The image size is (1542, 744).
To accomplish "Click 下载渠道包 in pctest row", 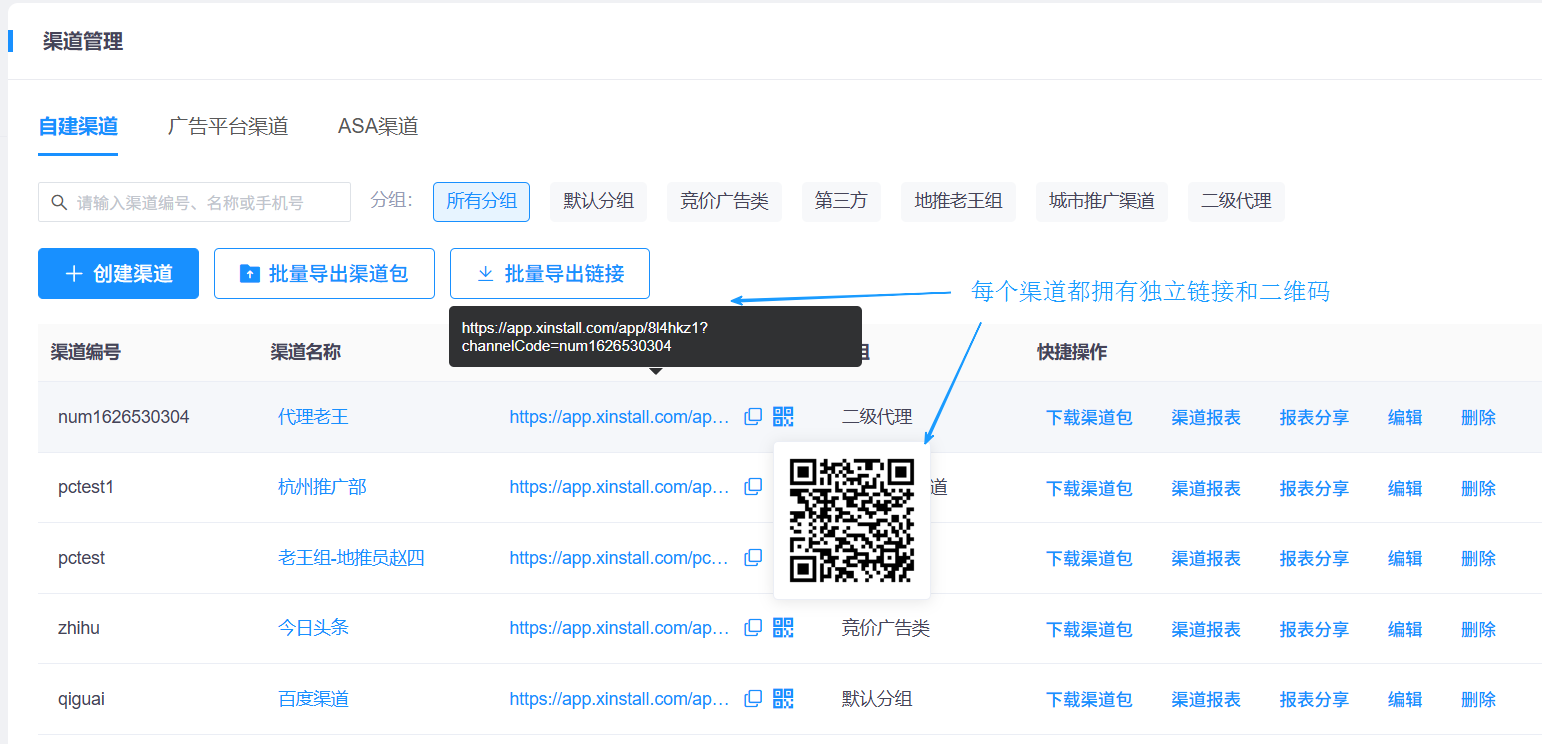I will (x=1089, y=558).
